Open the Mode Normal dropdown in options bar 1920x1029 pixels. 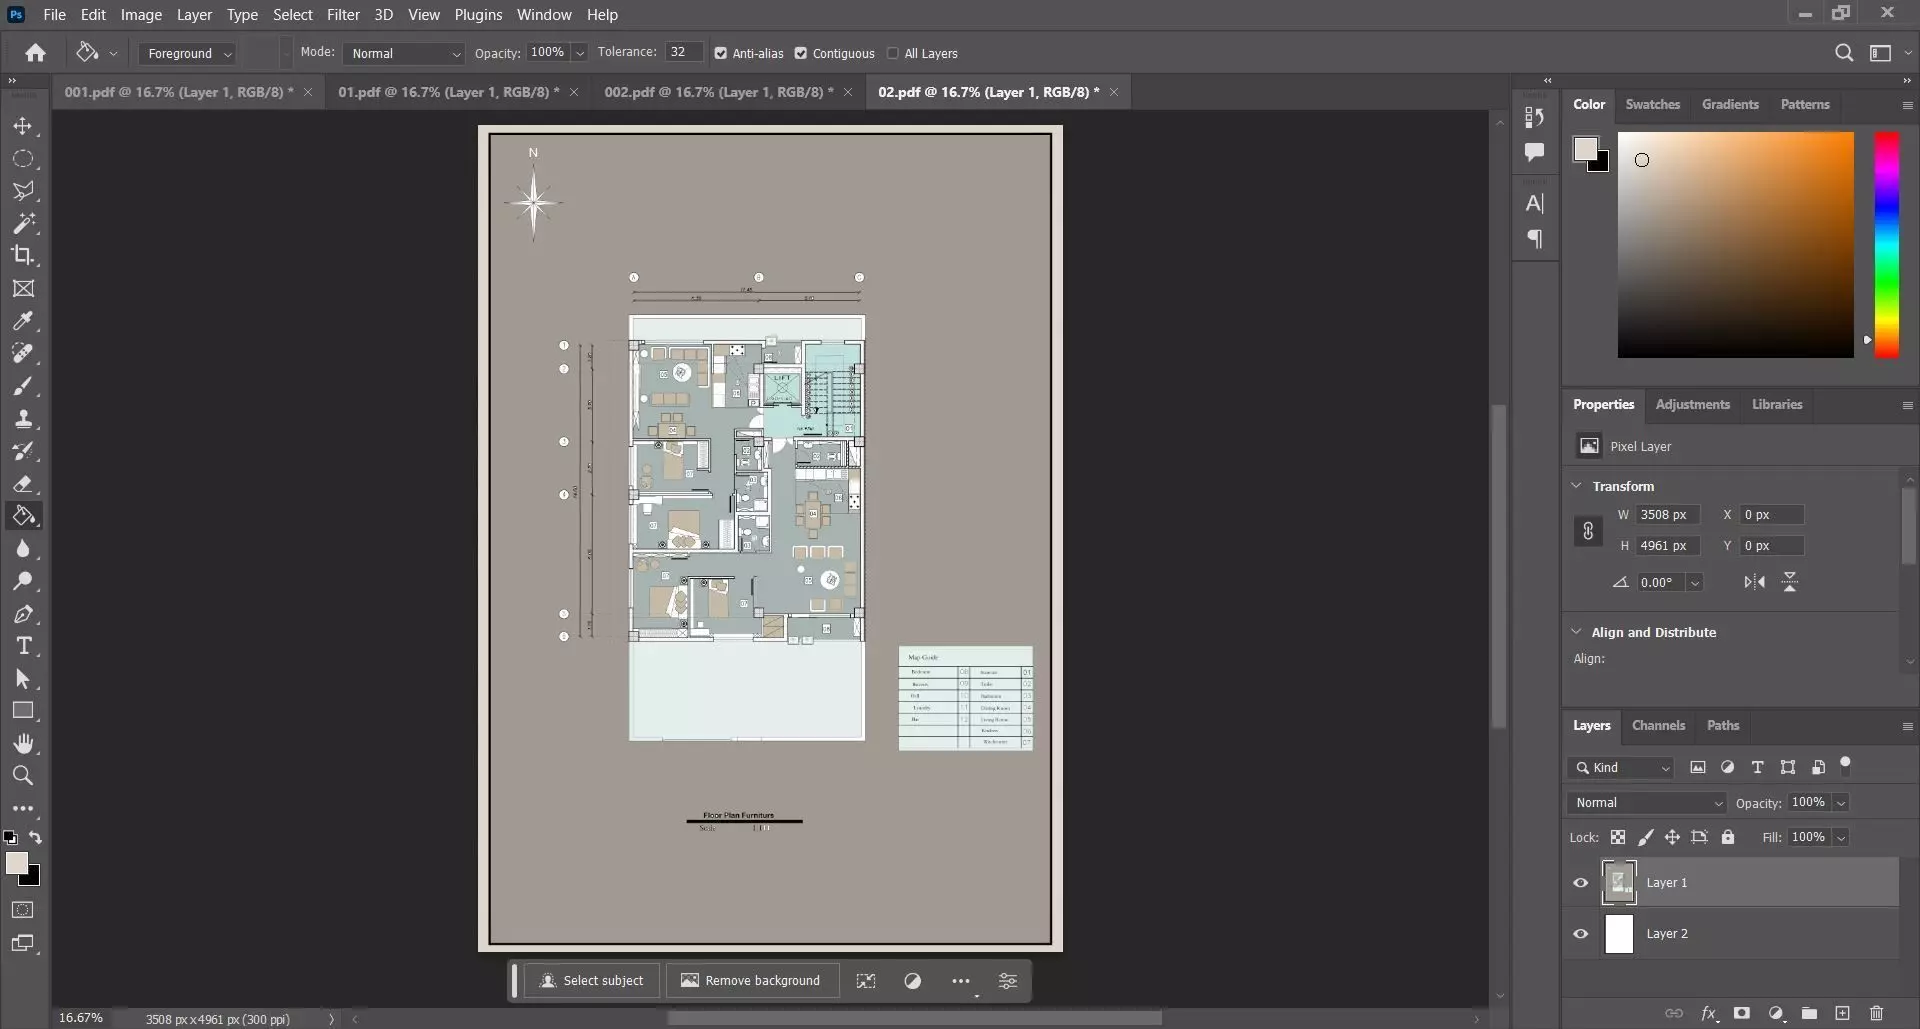pyautogui.click(x=404, y=54)
